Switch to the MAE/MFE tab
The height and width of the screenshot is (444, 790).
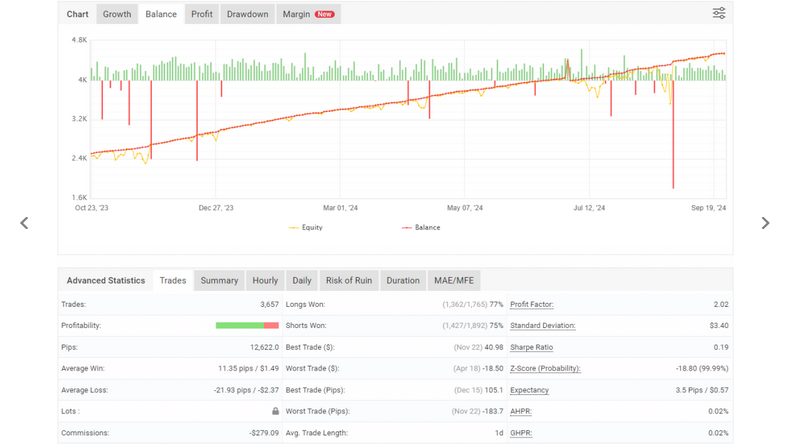[453, 281]
